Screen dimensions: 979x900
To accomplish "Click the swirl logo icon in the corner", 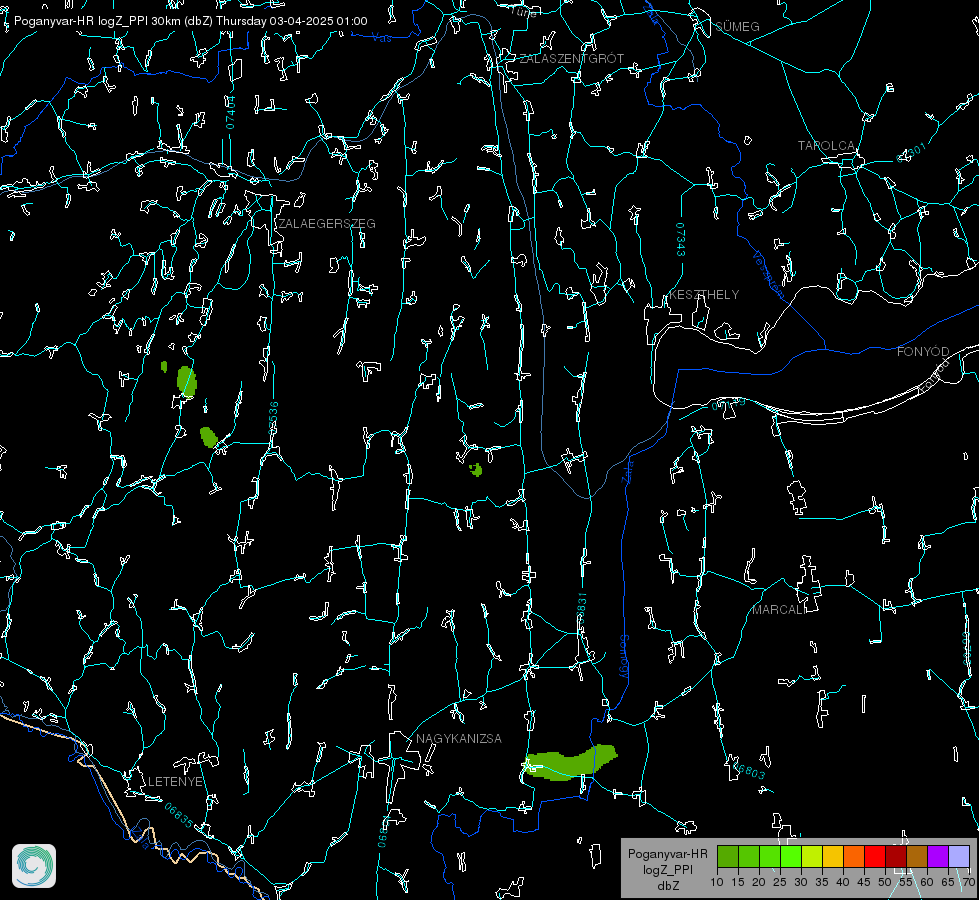I will pyautogui.click(x=34, y=866).
